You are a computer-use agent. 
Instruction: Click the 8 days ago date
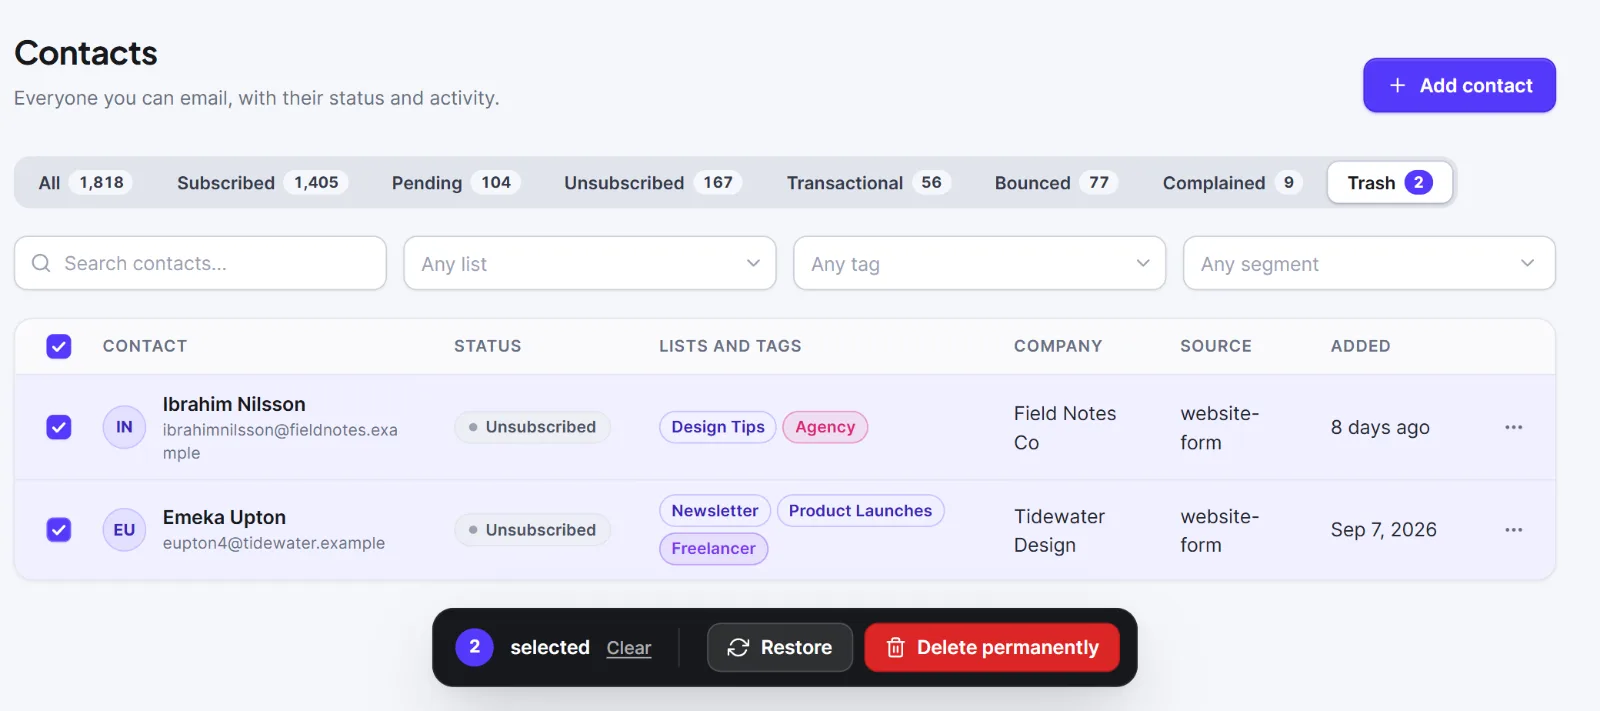tap(1380, 427)
